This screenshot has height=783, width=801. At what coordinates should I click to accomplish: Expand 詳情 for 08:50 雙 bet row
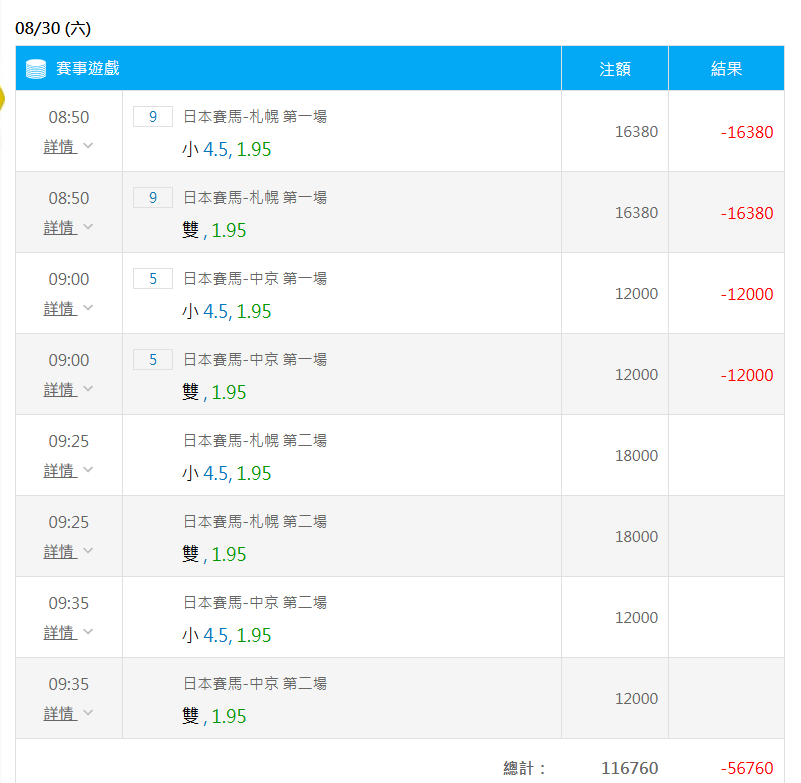pos(60,228)
